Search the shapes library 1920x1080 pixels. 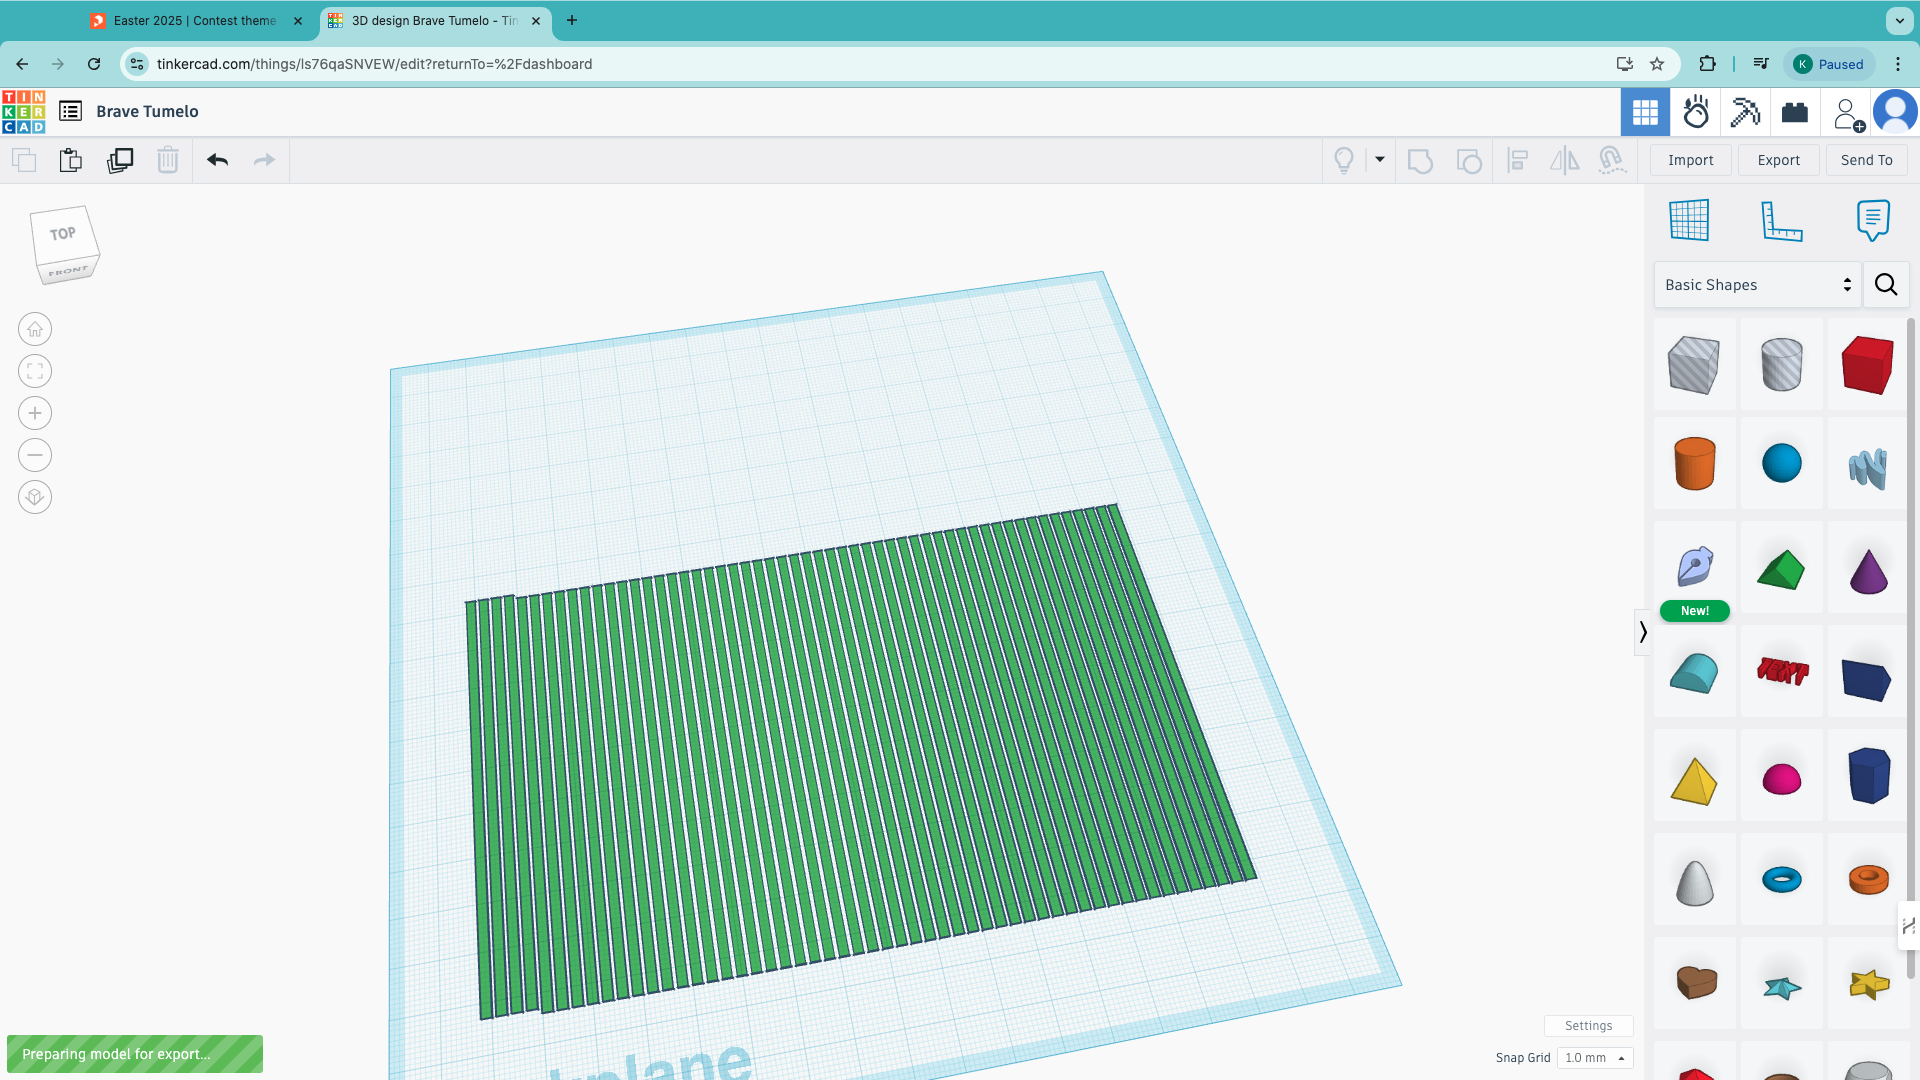point(1886,285)
